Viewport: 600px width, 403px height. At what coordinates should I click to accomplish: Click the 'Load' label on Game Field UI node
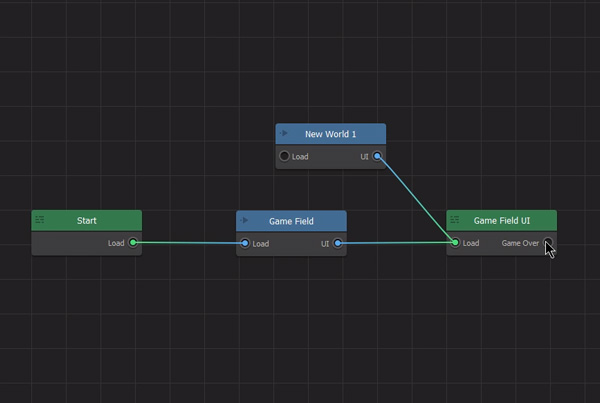tap(471, 243)
